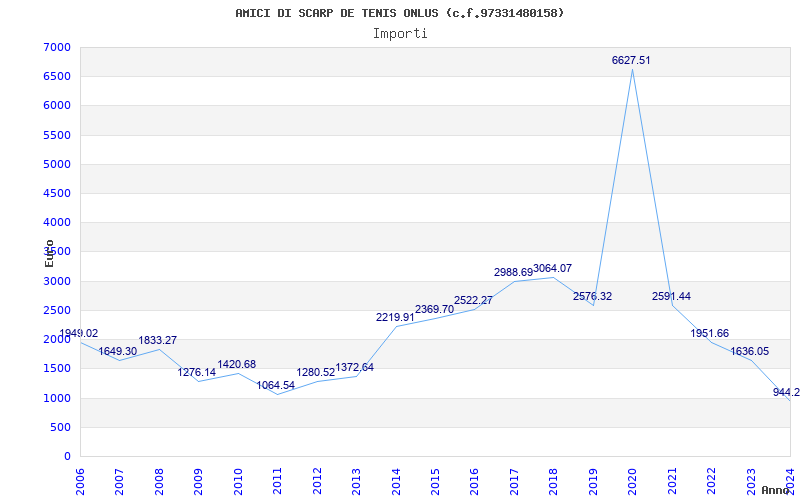Click the 0 value on the Euro axis

pos(68,456)
